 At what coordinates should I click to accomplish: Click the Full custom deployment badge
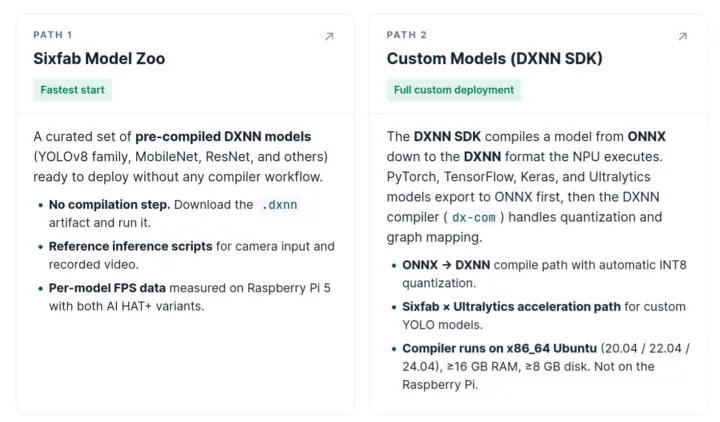pos(454,90)
